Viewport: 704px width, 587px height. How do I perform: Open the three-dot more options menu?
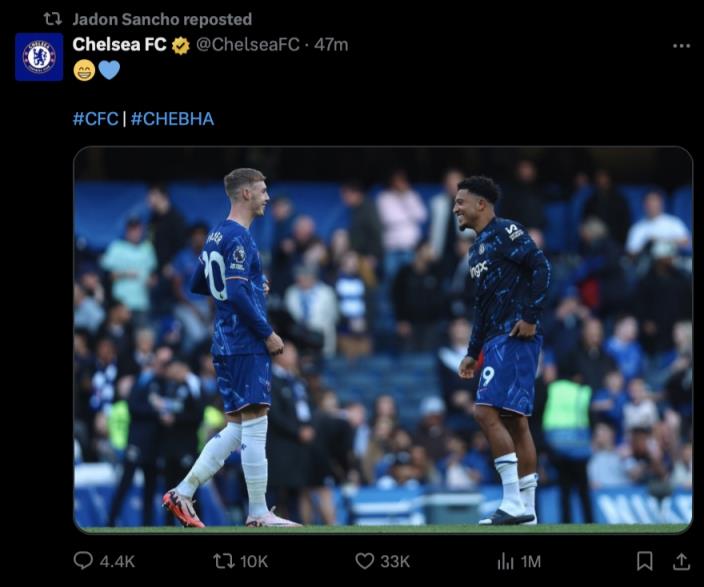point(681,45)
